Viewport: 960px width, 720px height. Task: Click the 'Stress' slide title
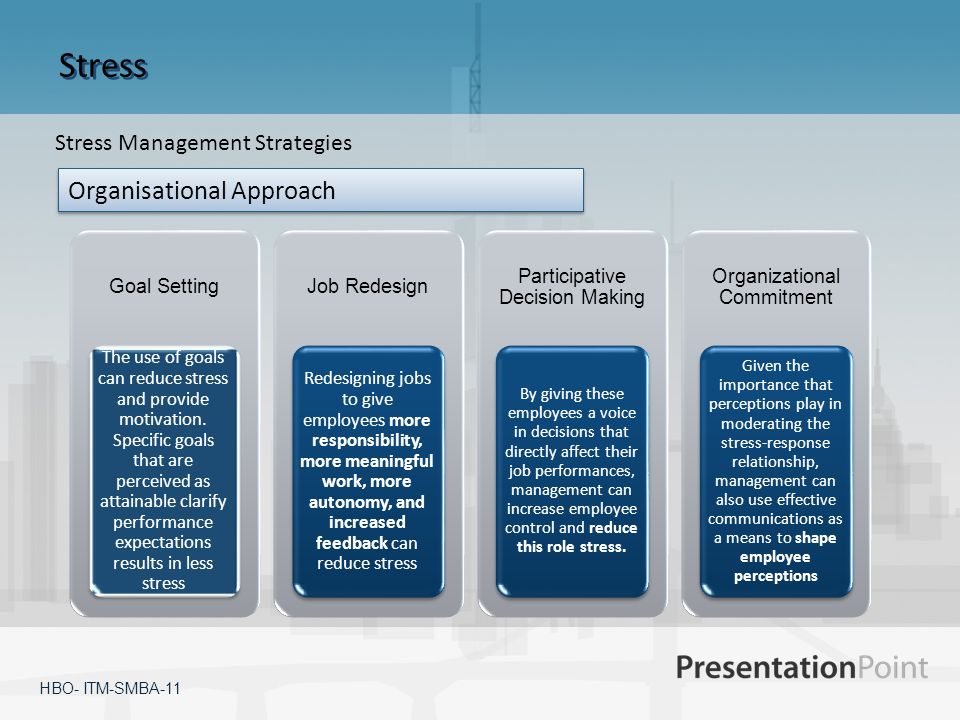point(103,66)
